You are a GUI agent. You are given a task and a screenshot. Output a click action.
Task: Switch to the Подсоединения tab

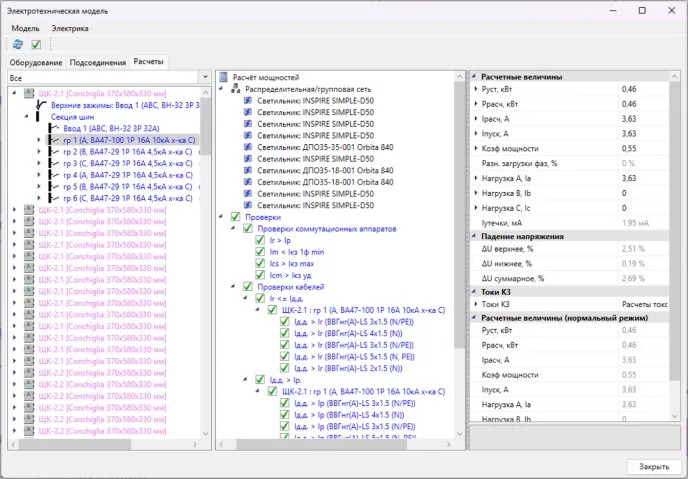tap(98, 62)
